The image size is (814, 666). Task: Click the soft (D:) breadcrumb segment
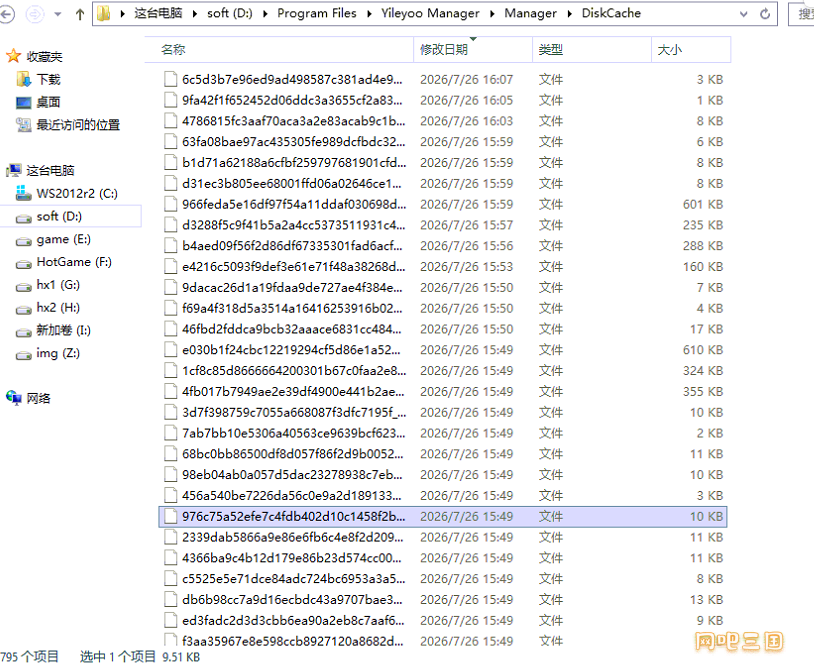pos(229,13)
